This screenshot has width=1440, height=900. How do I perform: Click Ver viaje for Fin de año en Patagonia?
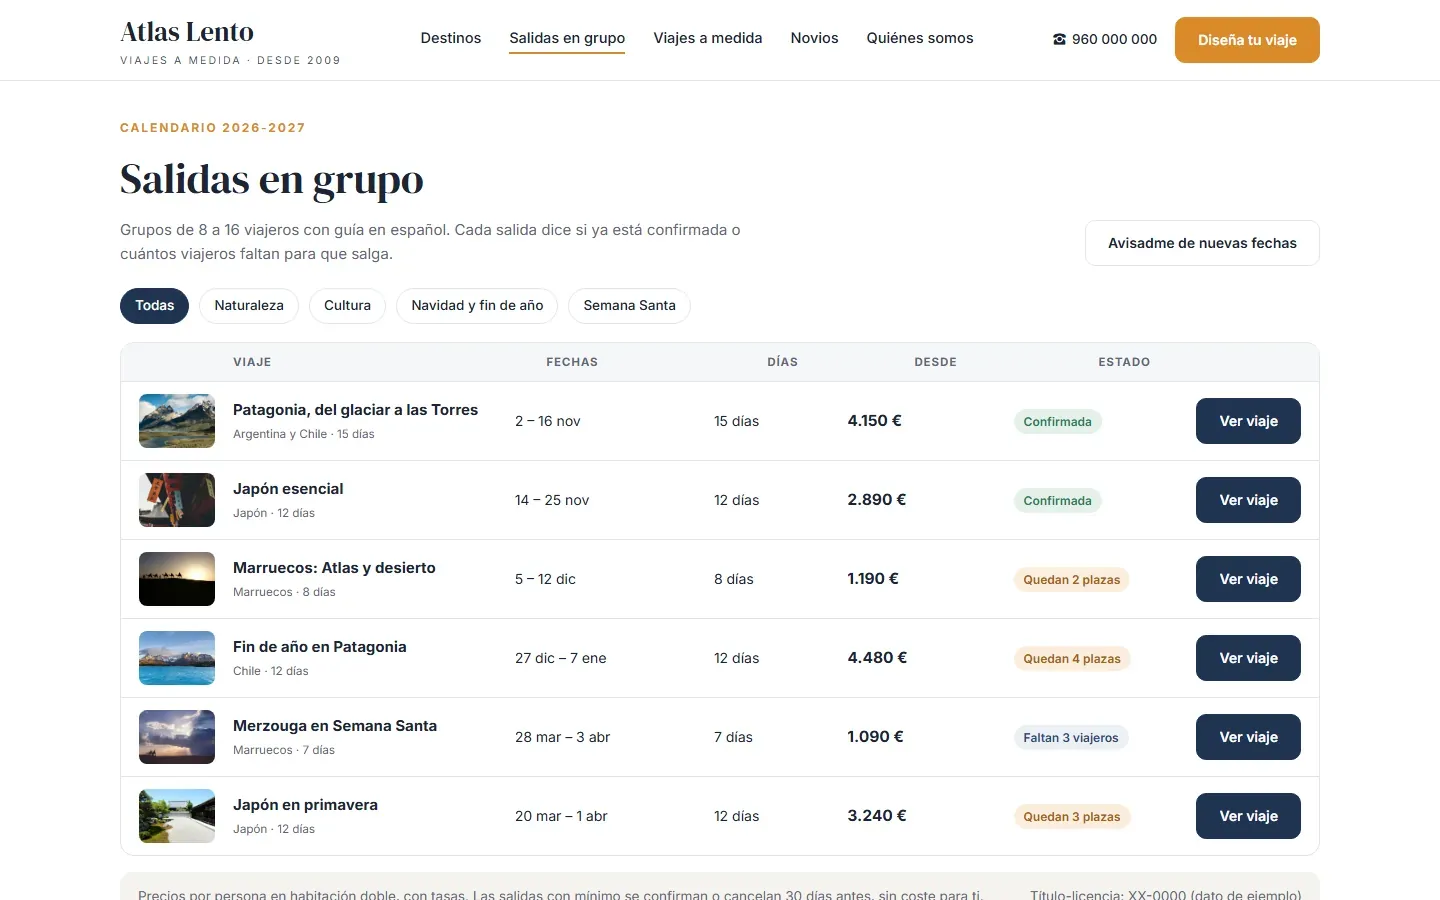tap(1248, 658)
